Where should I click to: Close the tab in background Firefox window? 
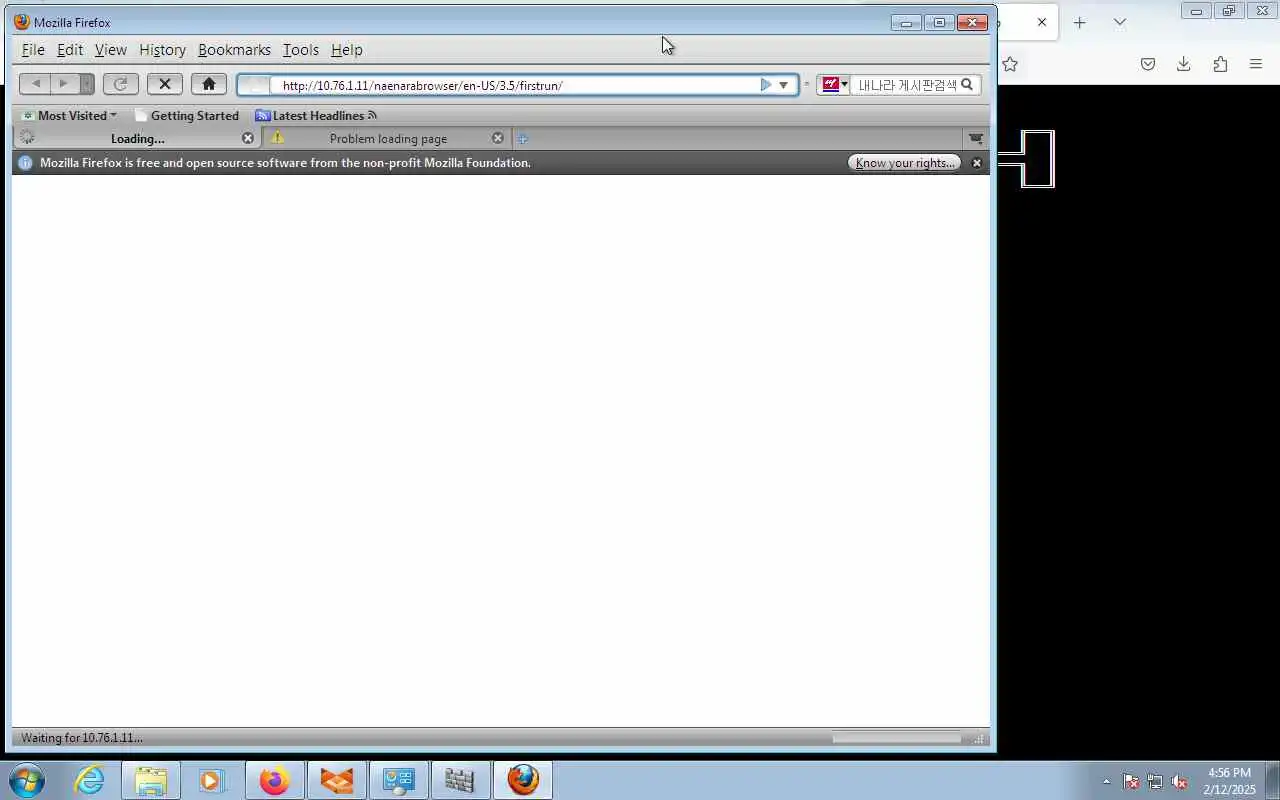pyautogui.click(x=1041, y=22)
